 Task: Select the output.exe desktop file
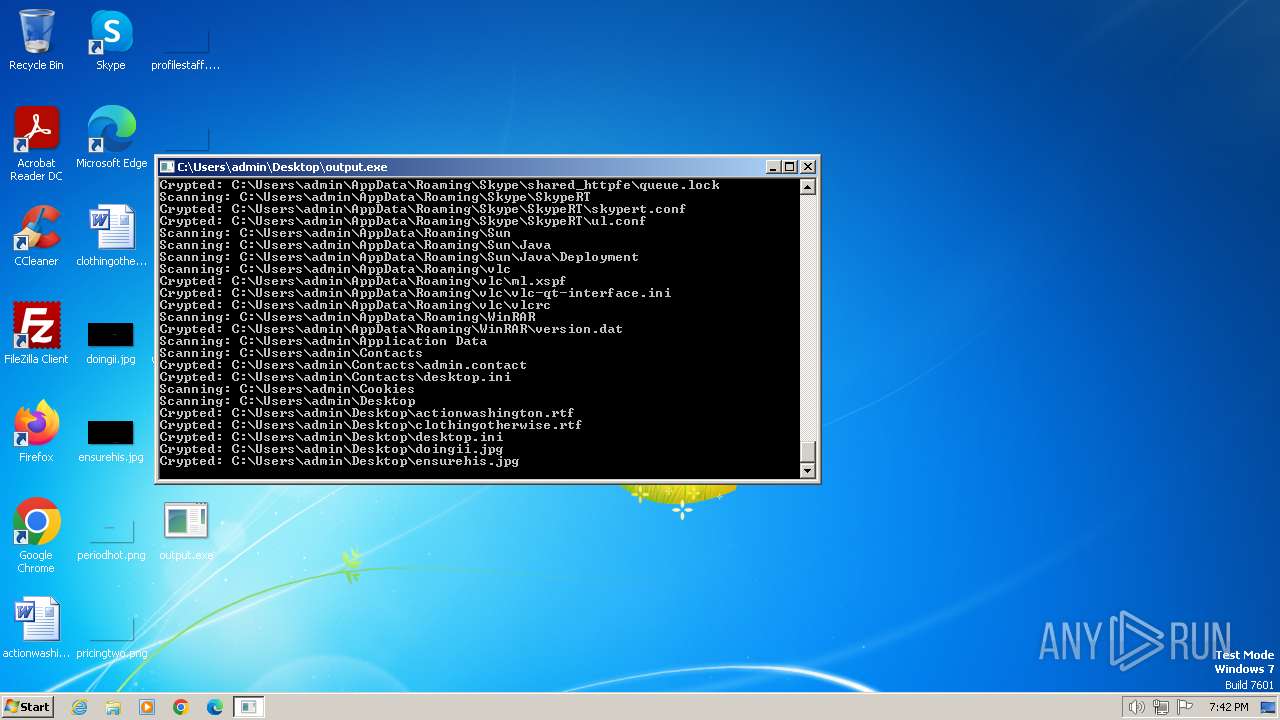pyautogui.click(x=186, y=530)
